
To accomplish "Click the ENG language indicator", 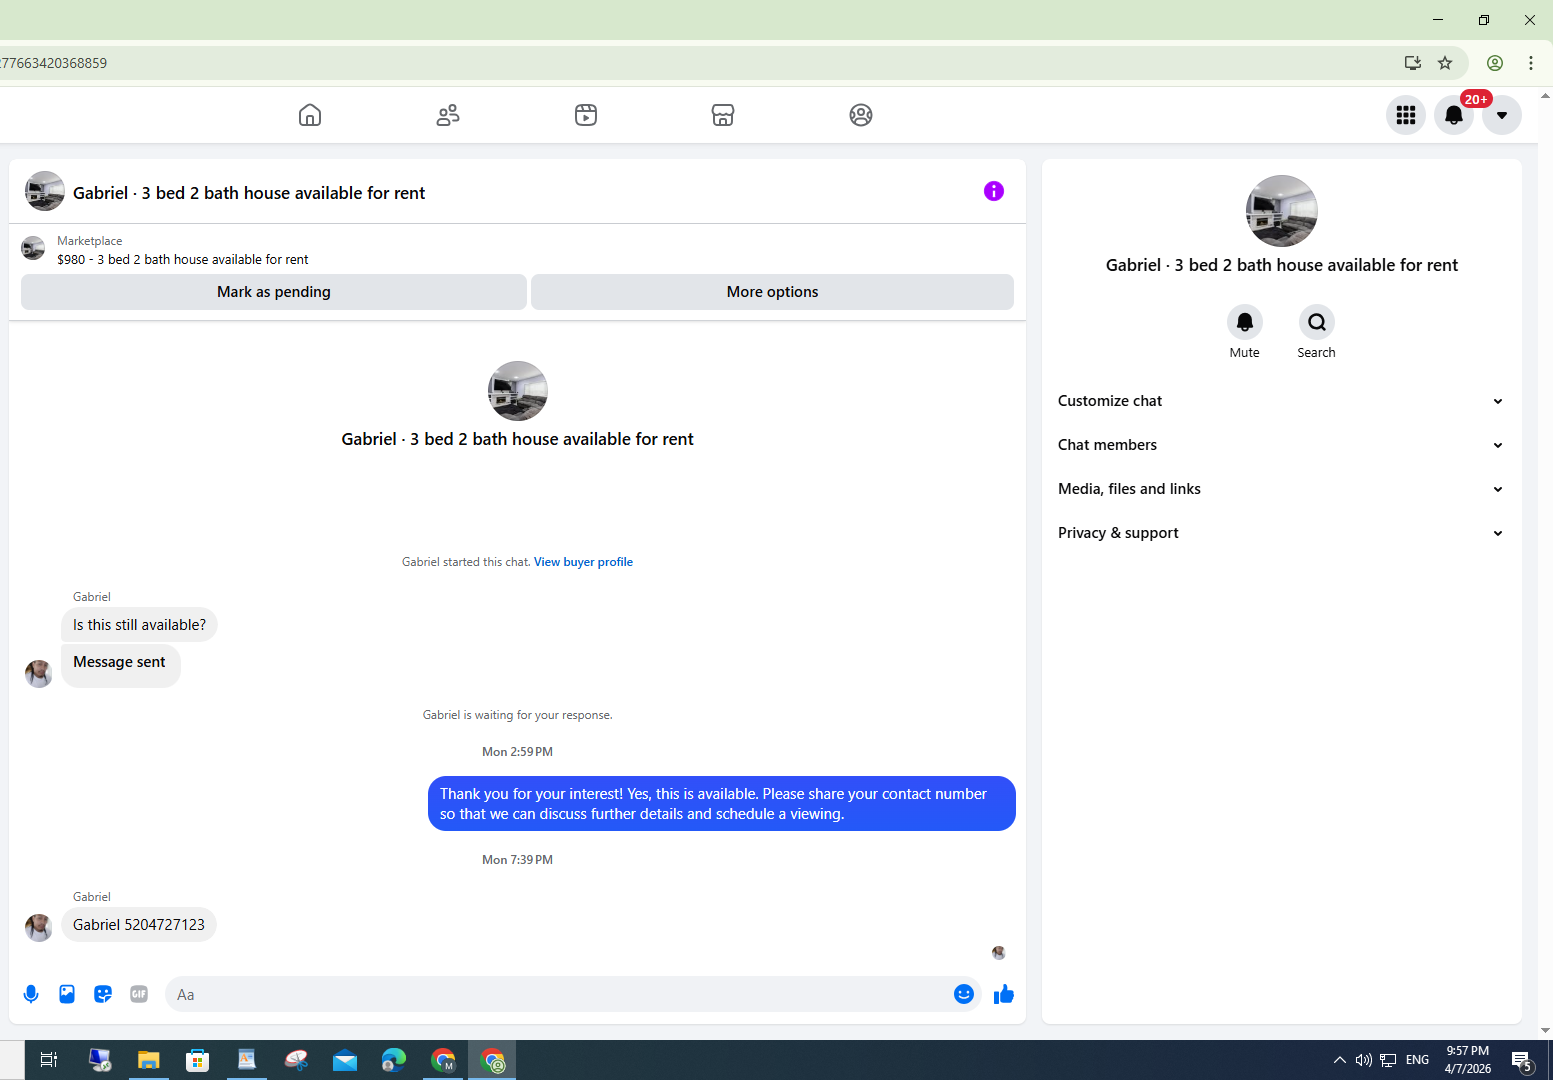I will (1417, 1060).
